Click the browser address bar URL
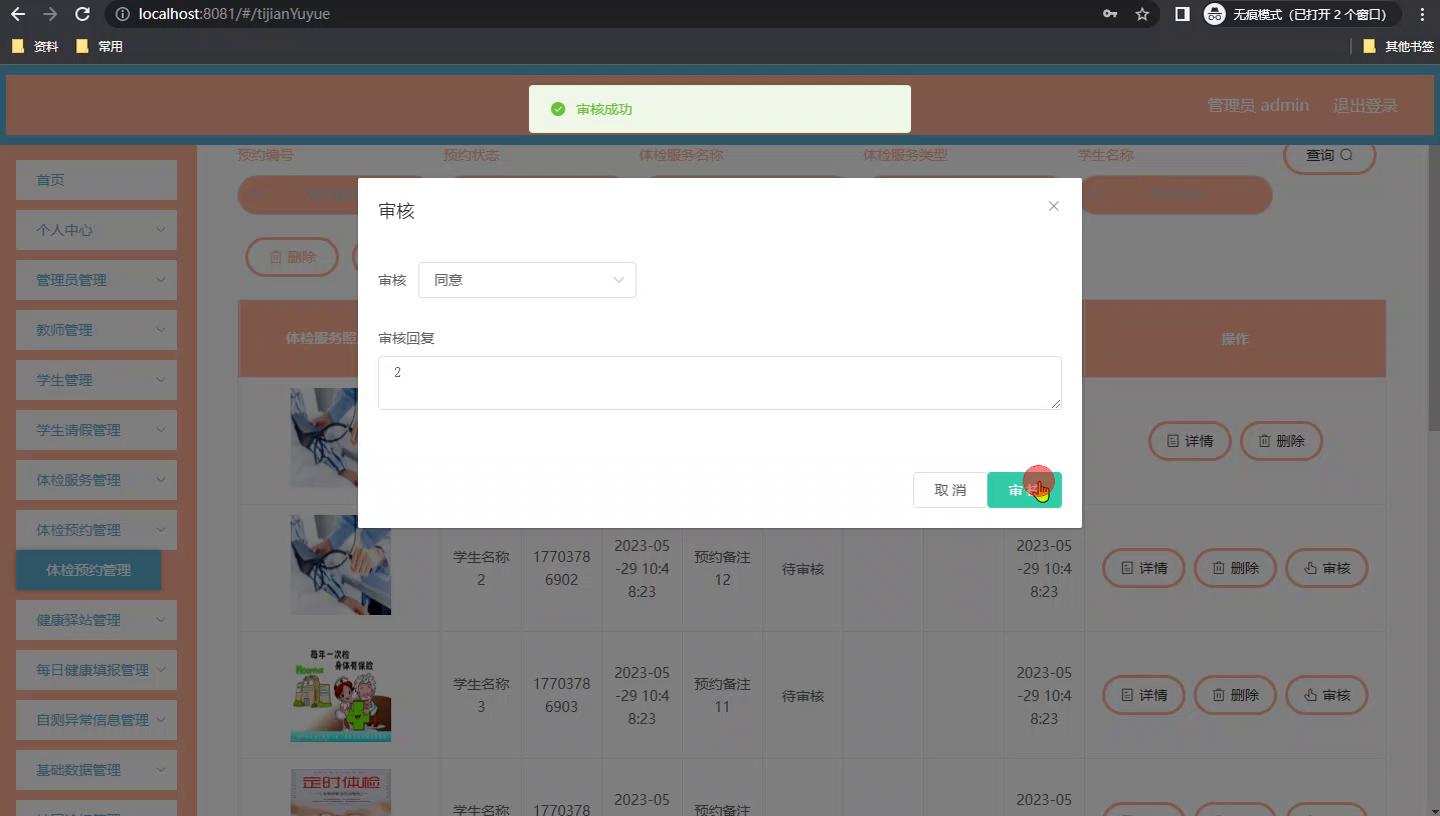 click(234, 14)
